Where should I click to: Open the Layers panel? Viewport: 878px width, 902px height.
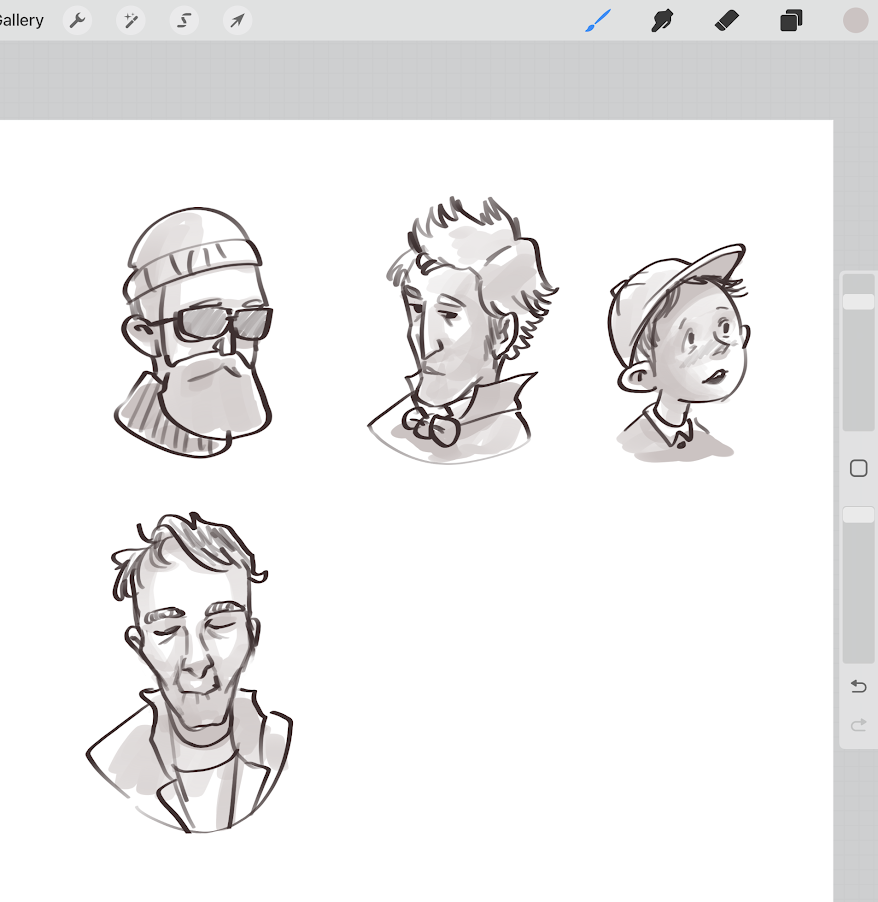click(x=791, y=20)
